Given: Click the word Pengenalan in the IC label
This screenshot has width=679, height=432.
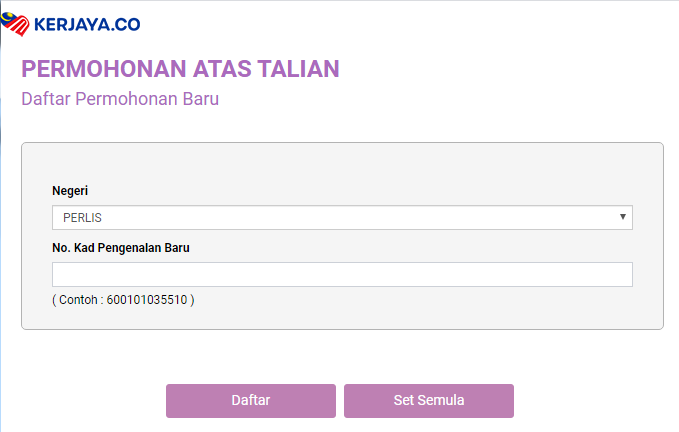Looking at the screenshot, I should coord(130,248).
